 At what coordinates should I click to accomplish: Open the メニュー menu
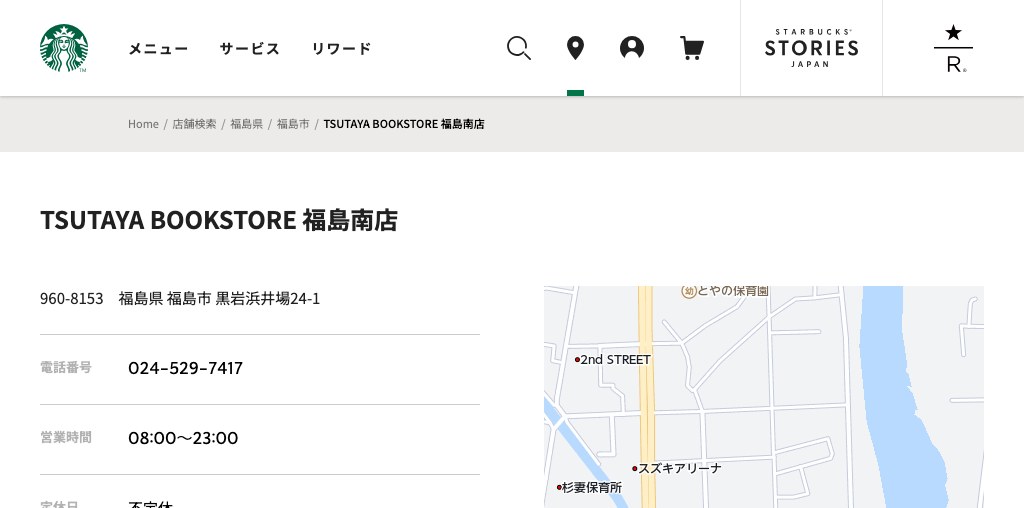[x=158, y=48]
